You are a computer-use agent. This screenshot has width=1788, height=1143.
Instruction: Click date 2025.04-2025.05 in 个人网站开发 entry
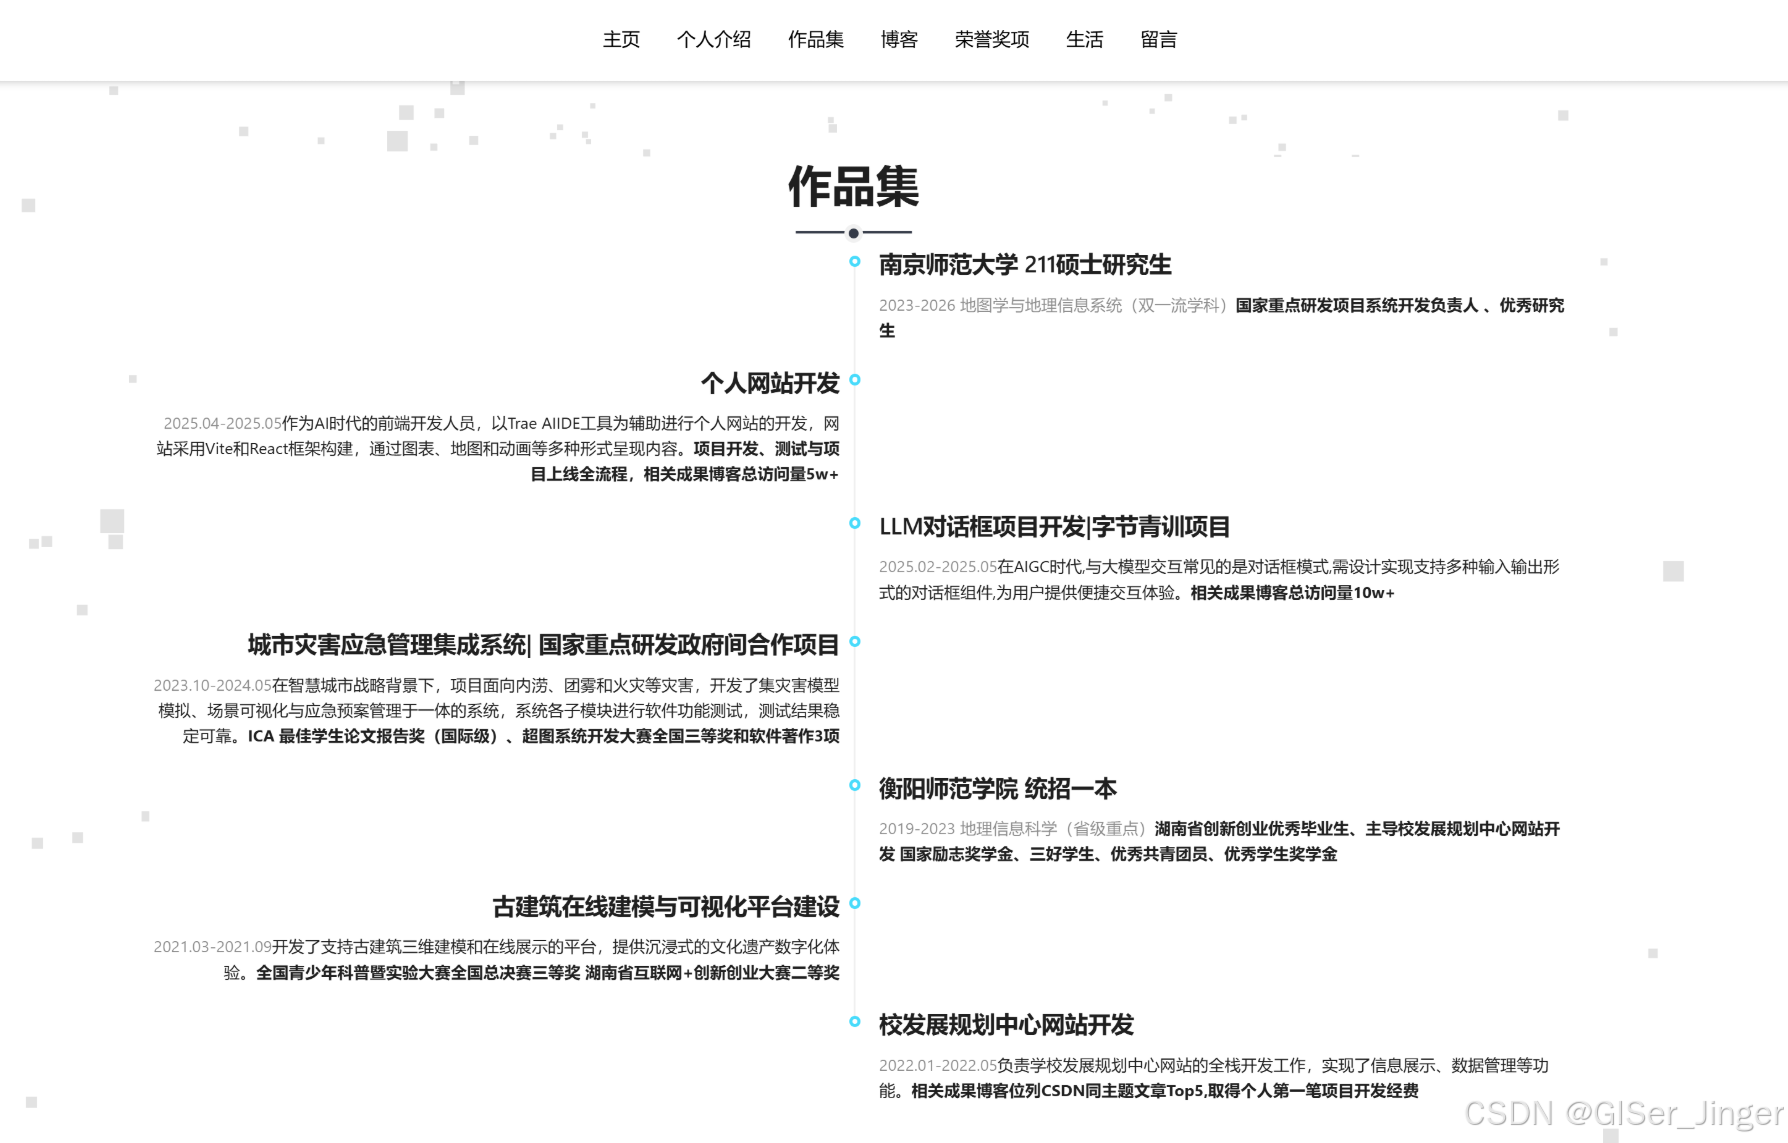click(222, 423)
